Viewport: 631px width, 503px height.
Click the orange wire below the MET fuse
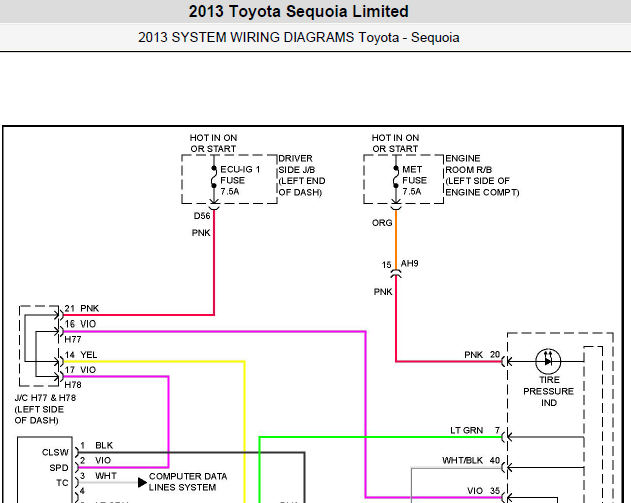tap(396, 239)
